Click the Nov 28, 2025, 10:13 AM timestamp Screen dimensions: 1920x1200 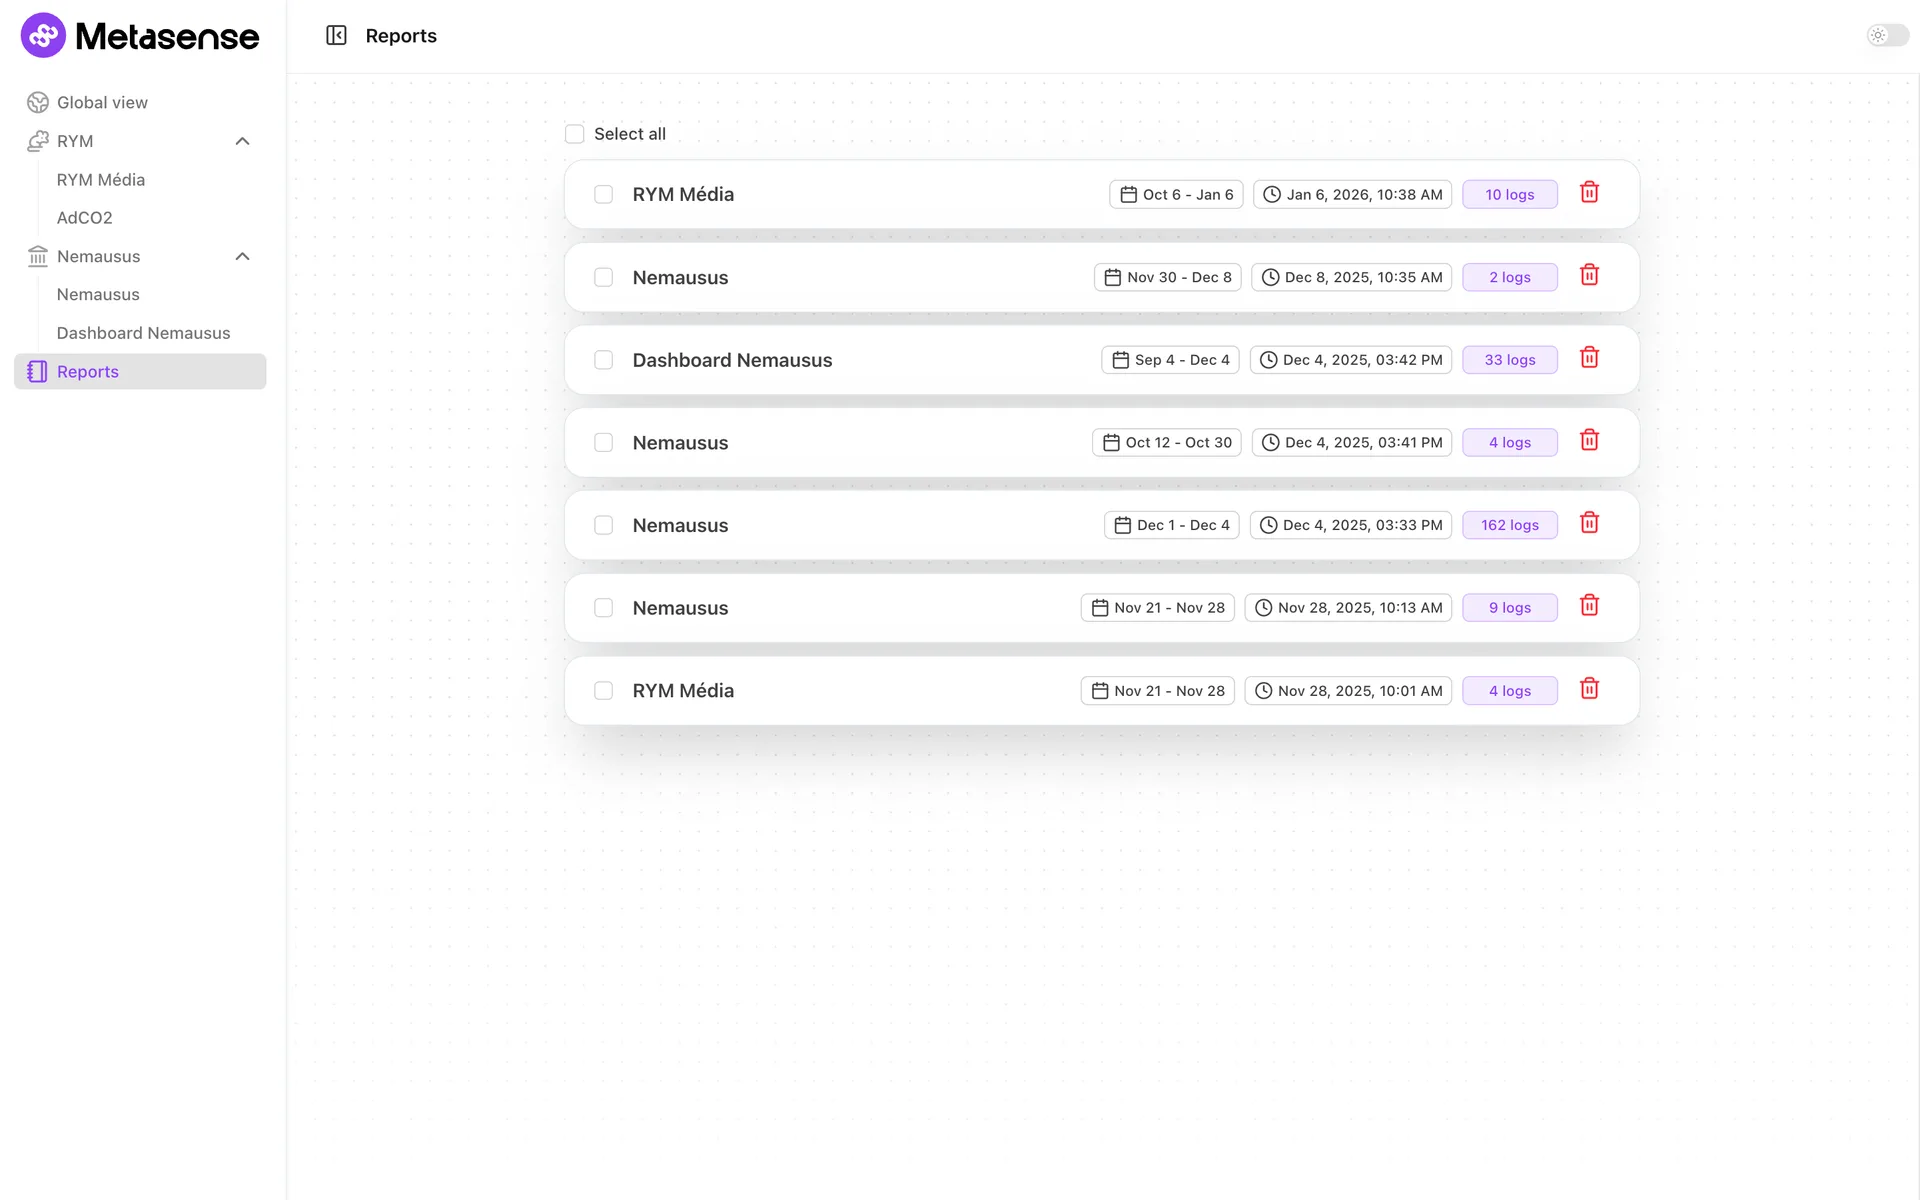click(1348, 608)
